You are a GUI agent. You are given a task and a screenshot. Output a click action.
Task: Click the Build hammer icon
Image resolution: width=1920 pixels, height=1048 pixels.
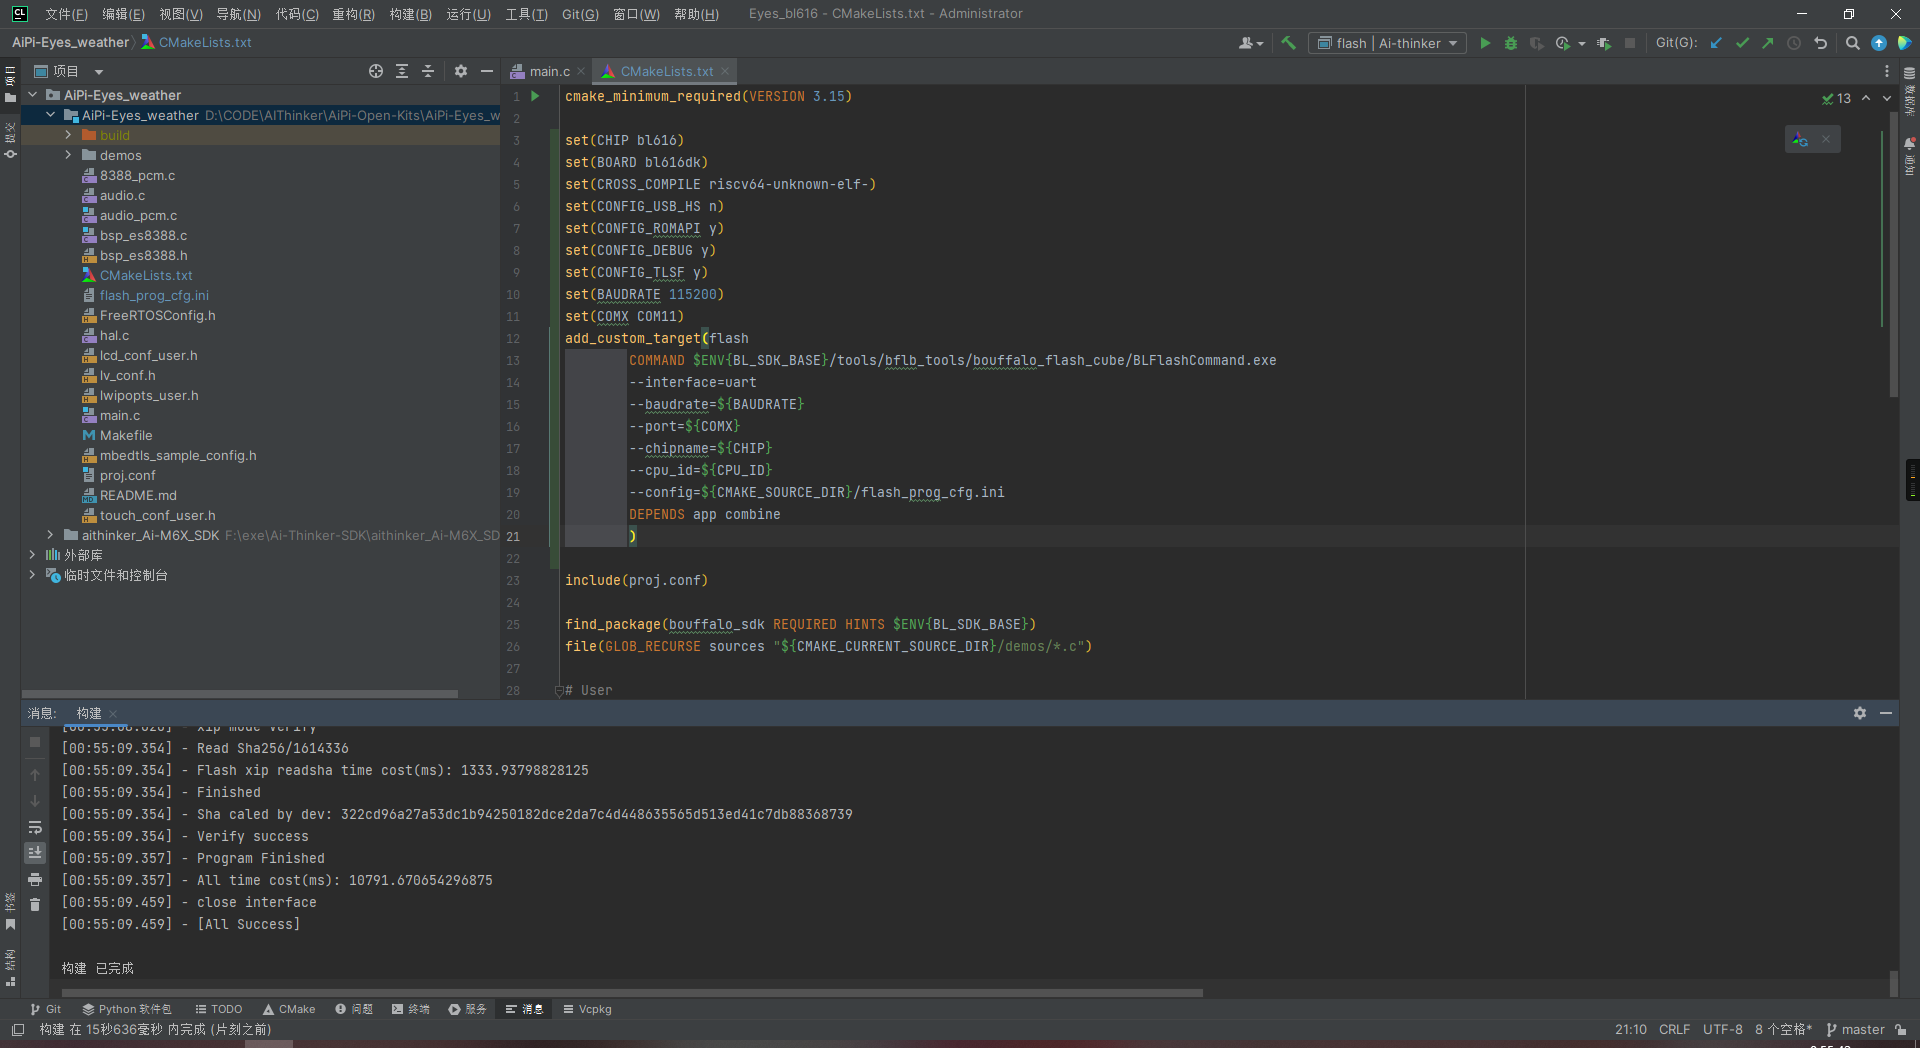point(1288,43)
